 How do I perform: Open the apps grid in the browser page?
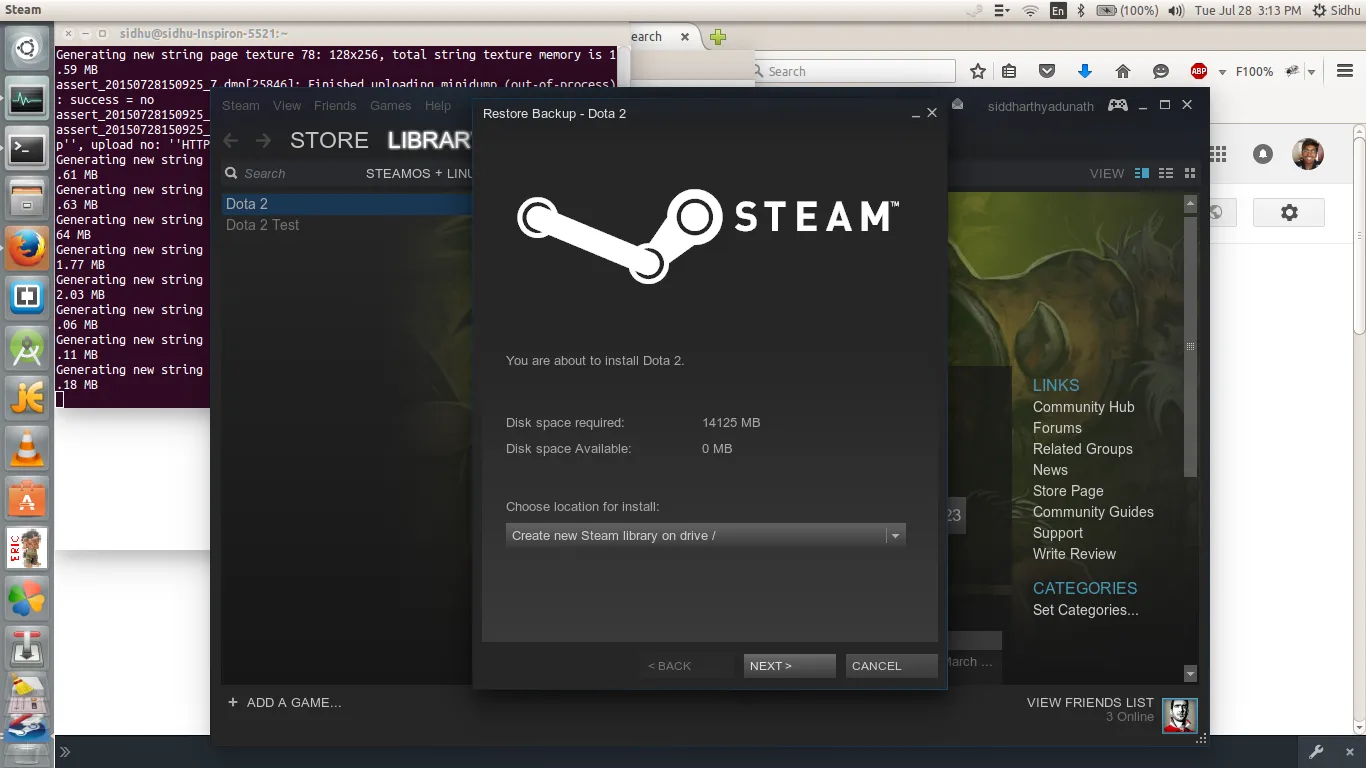pos(1218,154)
